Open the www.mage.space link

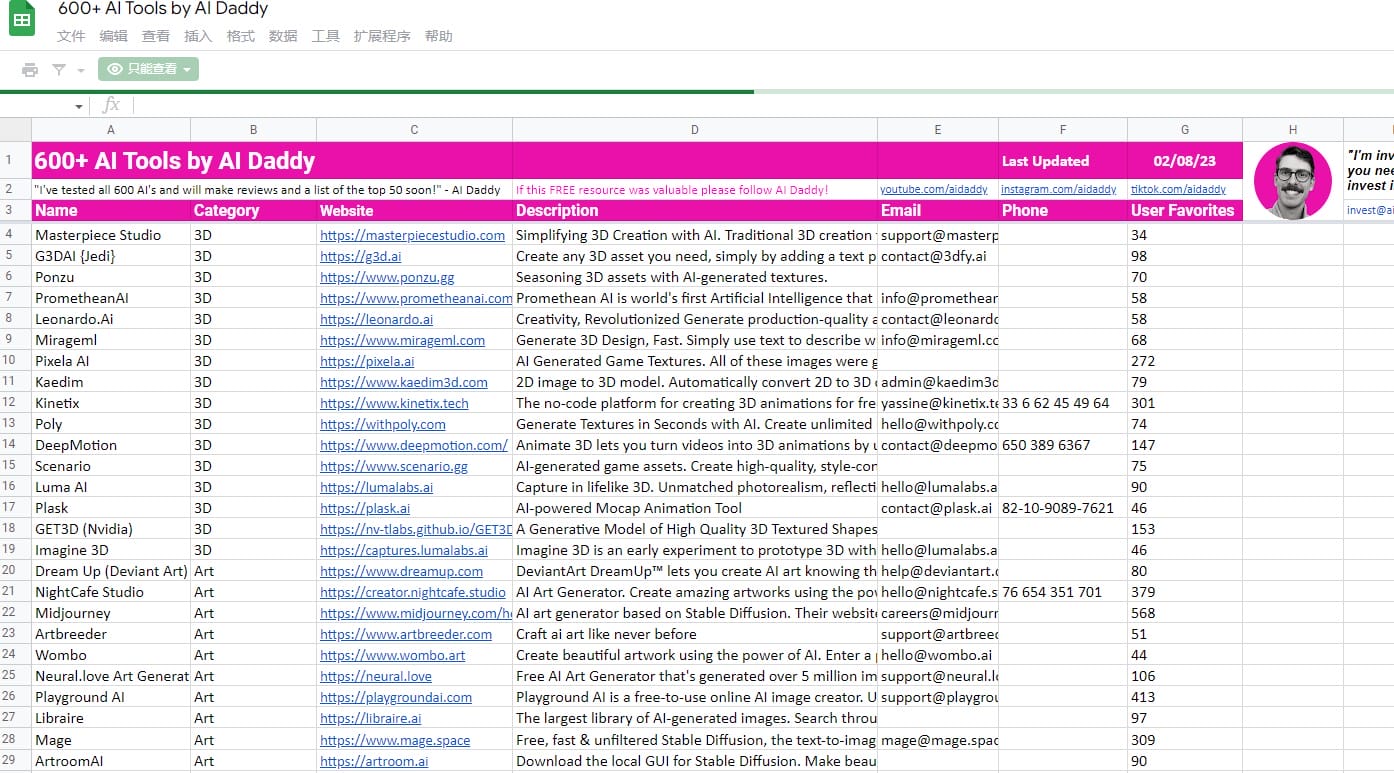point(395,740)
